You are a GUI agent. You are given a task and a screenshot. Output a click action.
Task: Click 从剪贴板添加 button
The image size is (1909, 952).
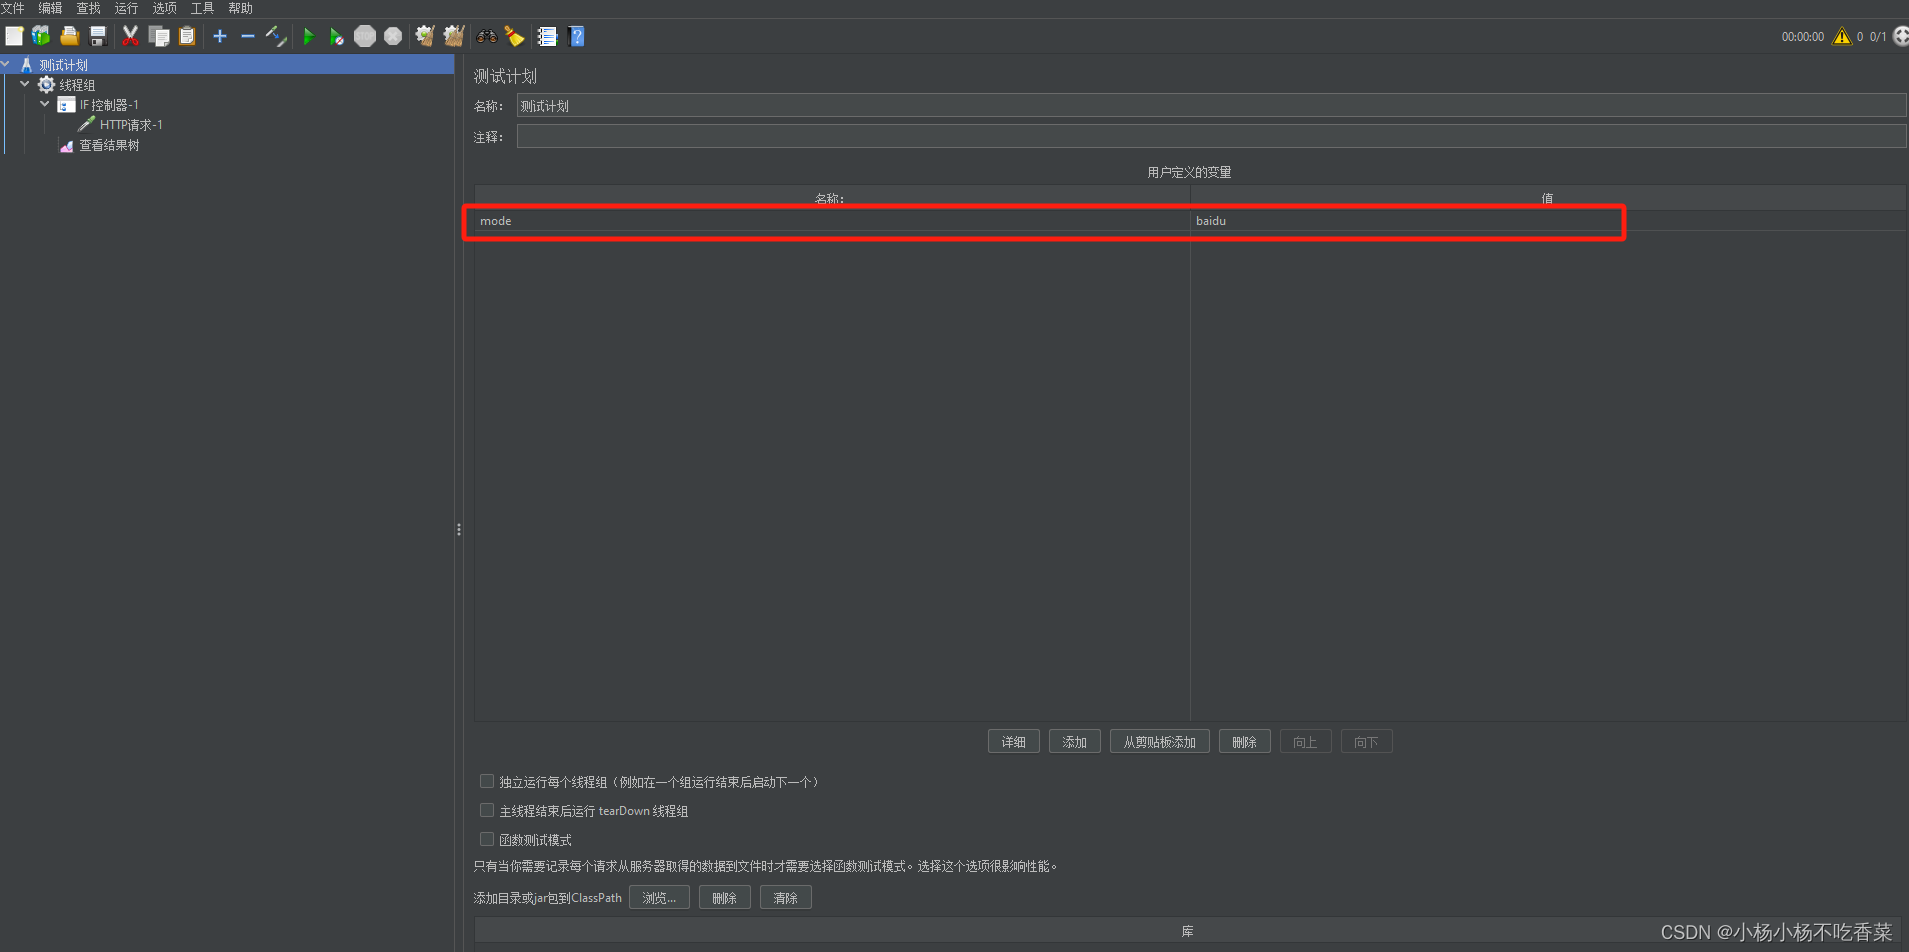point(1160,742)
